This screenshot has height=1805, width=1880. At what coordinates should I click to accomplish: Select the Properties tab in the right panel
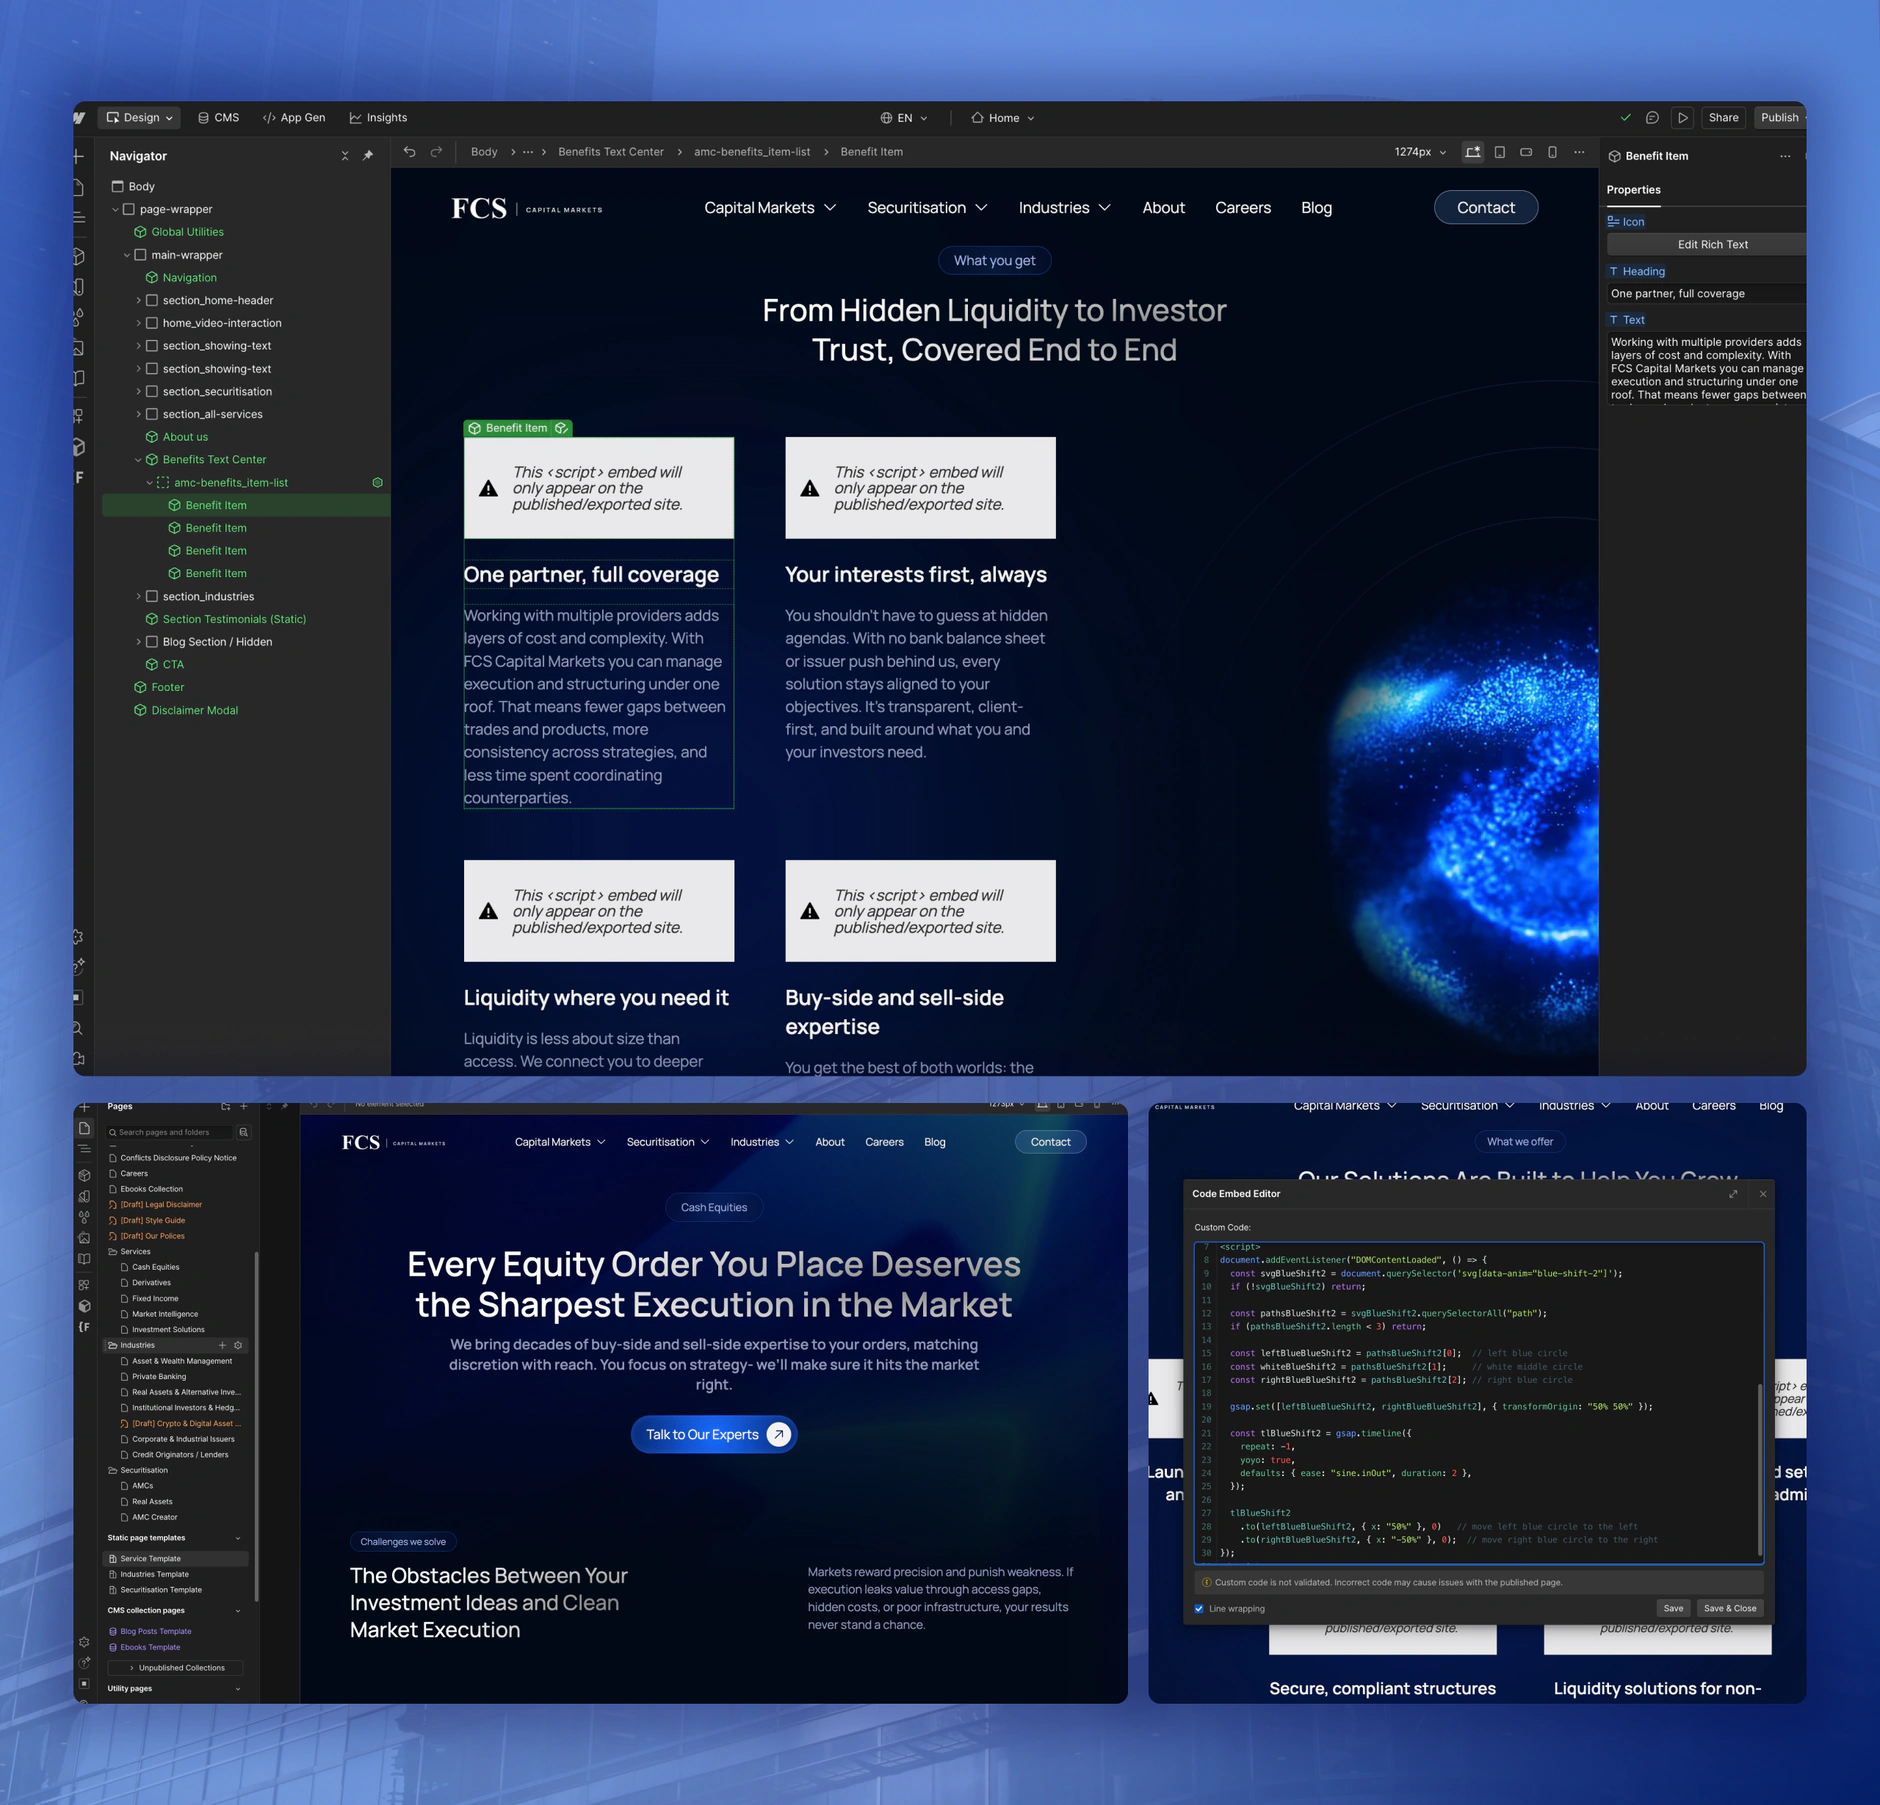(x=1633, y=190)
